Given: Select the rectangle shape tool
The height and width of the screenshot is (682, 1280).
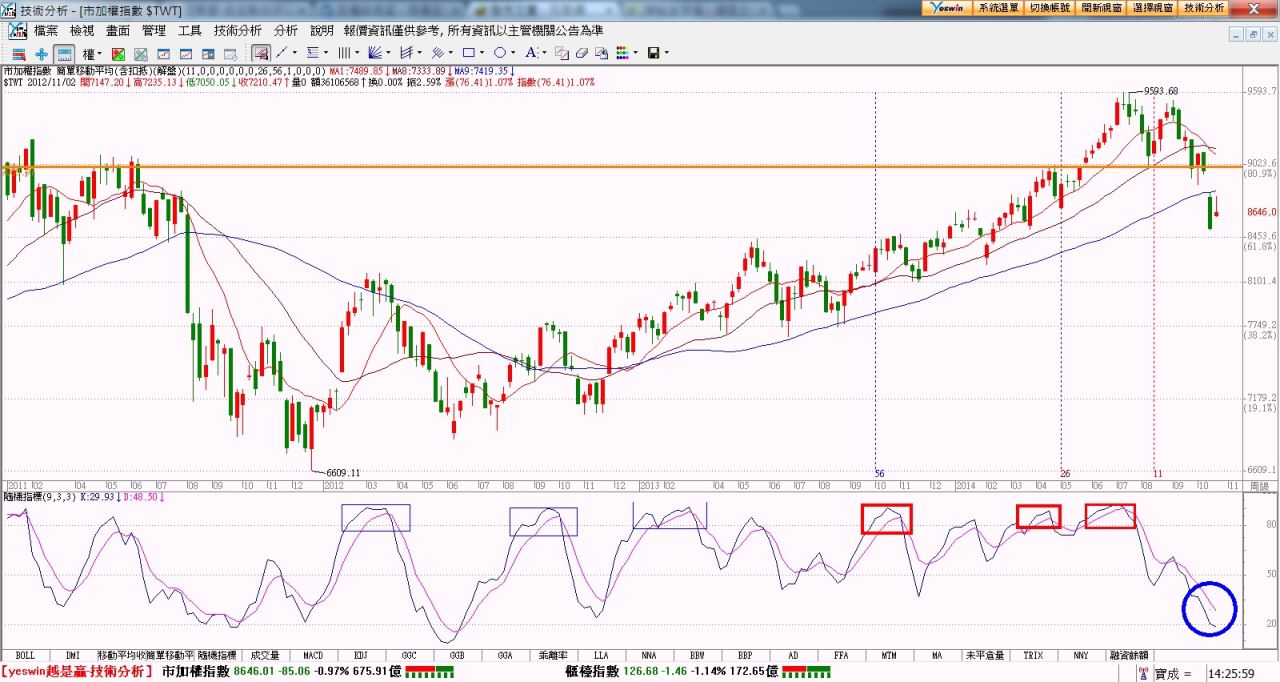Looking at the screenshot, I should [468, 53].
